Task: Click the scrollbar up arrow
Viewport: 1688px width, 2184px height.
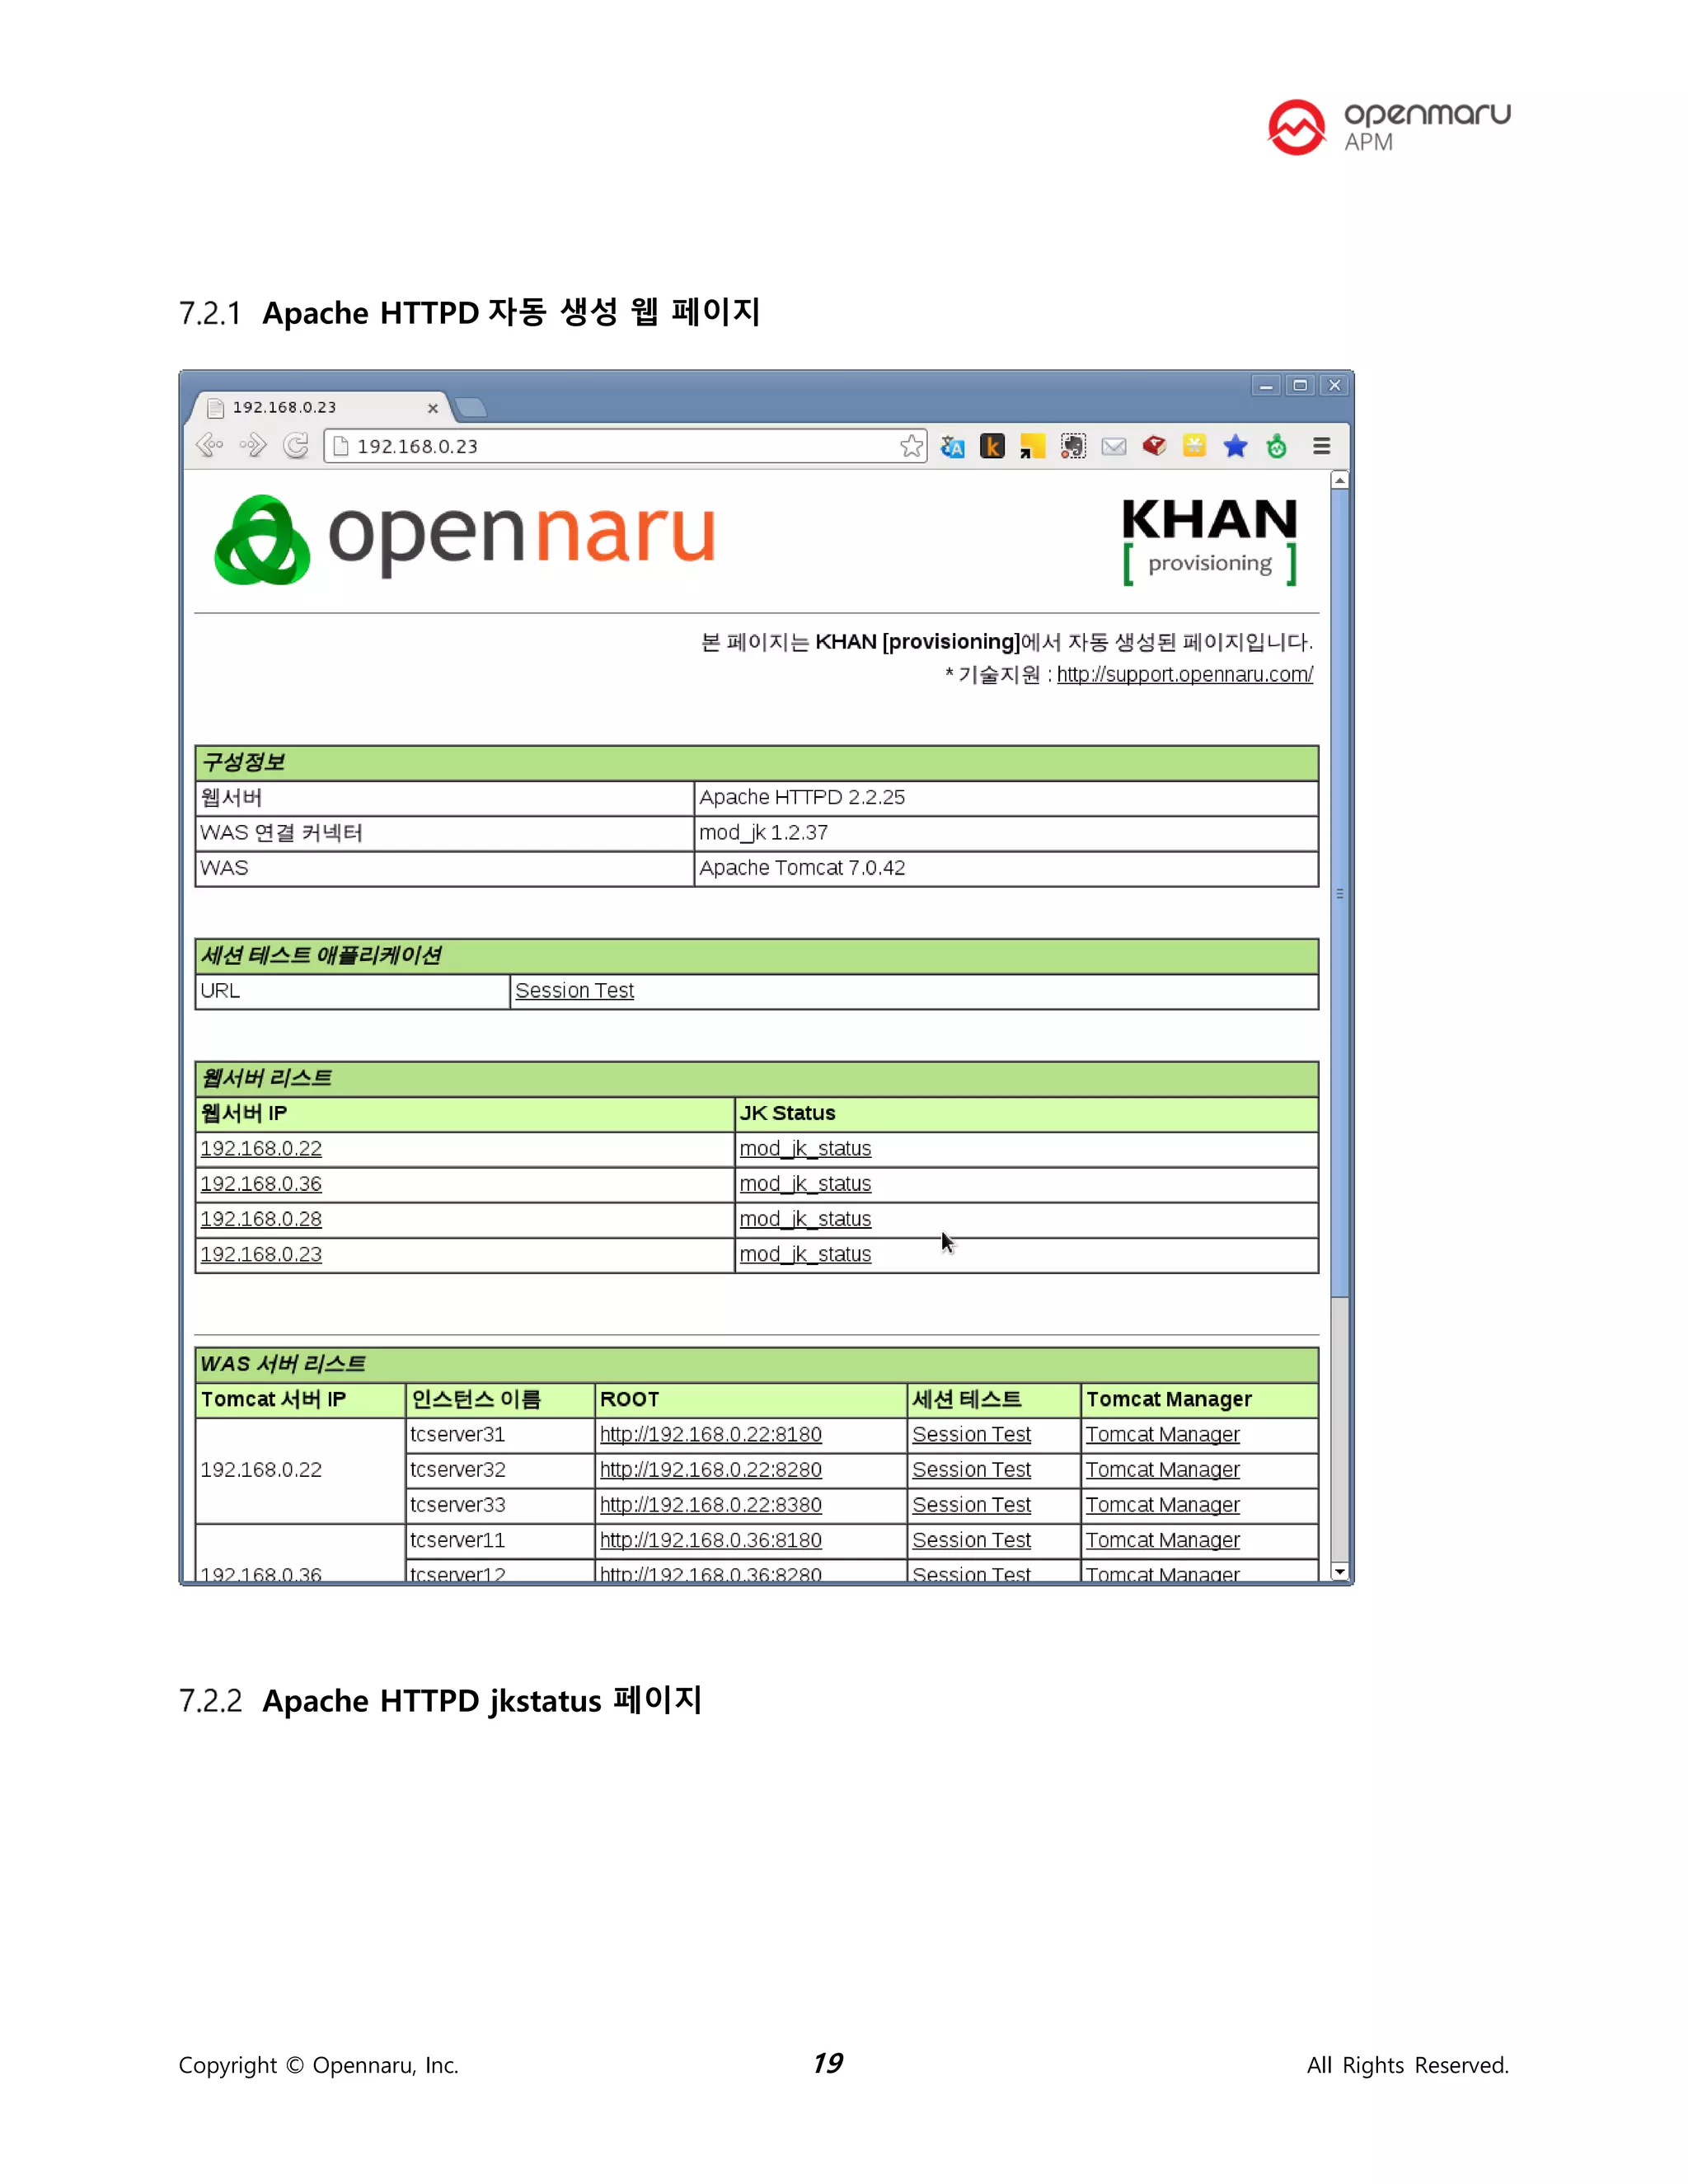Action: (x=1340, y=481)
